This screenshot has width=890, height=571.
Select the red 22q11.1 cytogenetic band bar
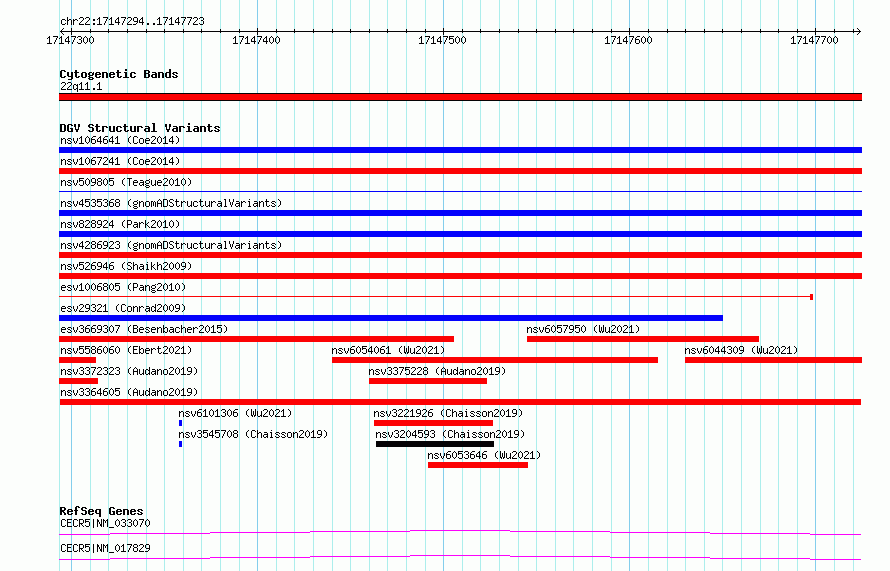pos(460,97)
